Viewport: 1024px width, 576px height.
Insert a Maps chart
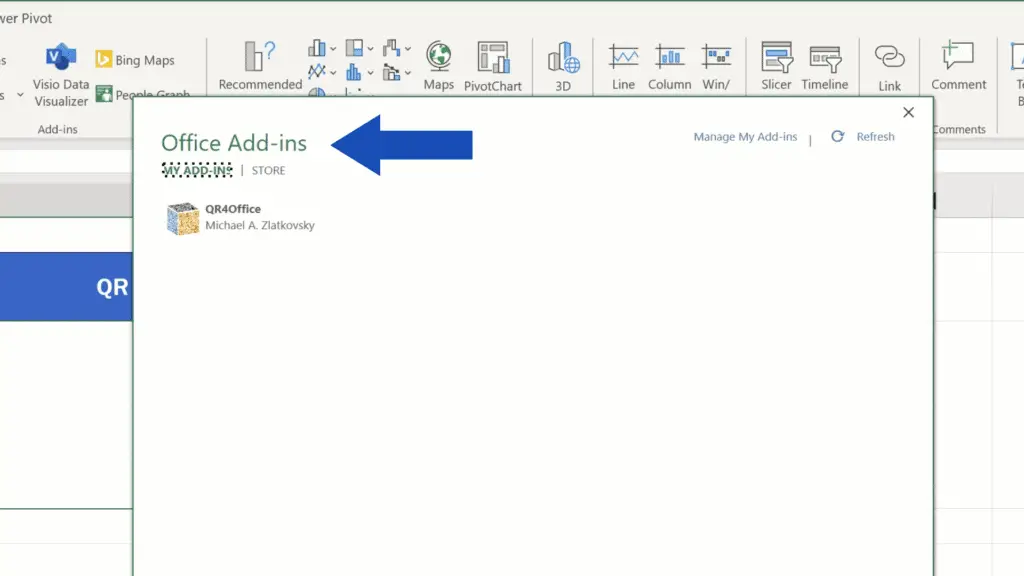[x=438, y=66]
